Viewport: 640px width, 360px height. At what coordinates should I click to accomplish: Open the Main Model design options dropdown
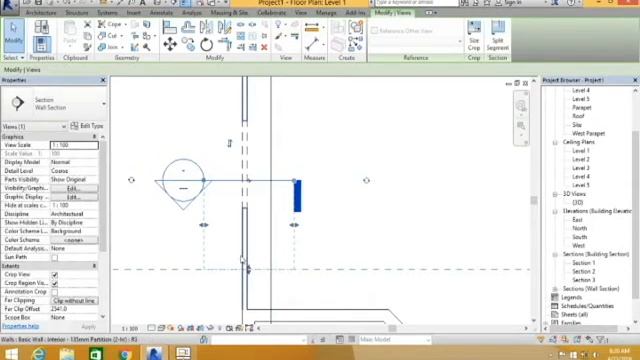tap(428, 340)
